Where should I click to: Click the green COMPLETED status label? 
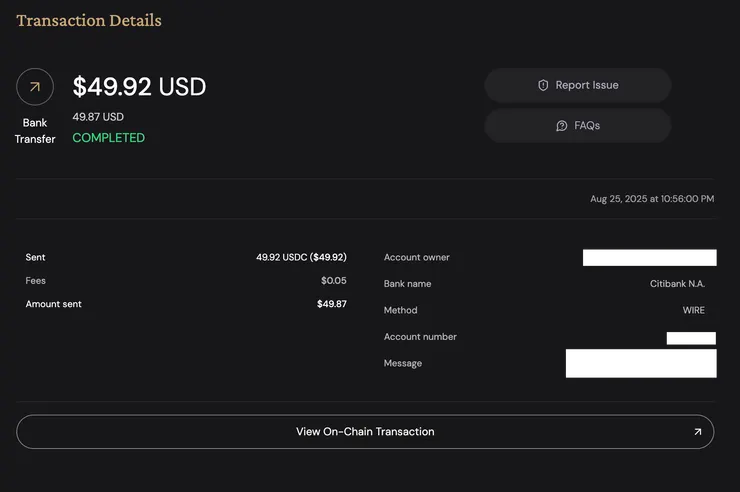[x=108, y=138]
